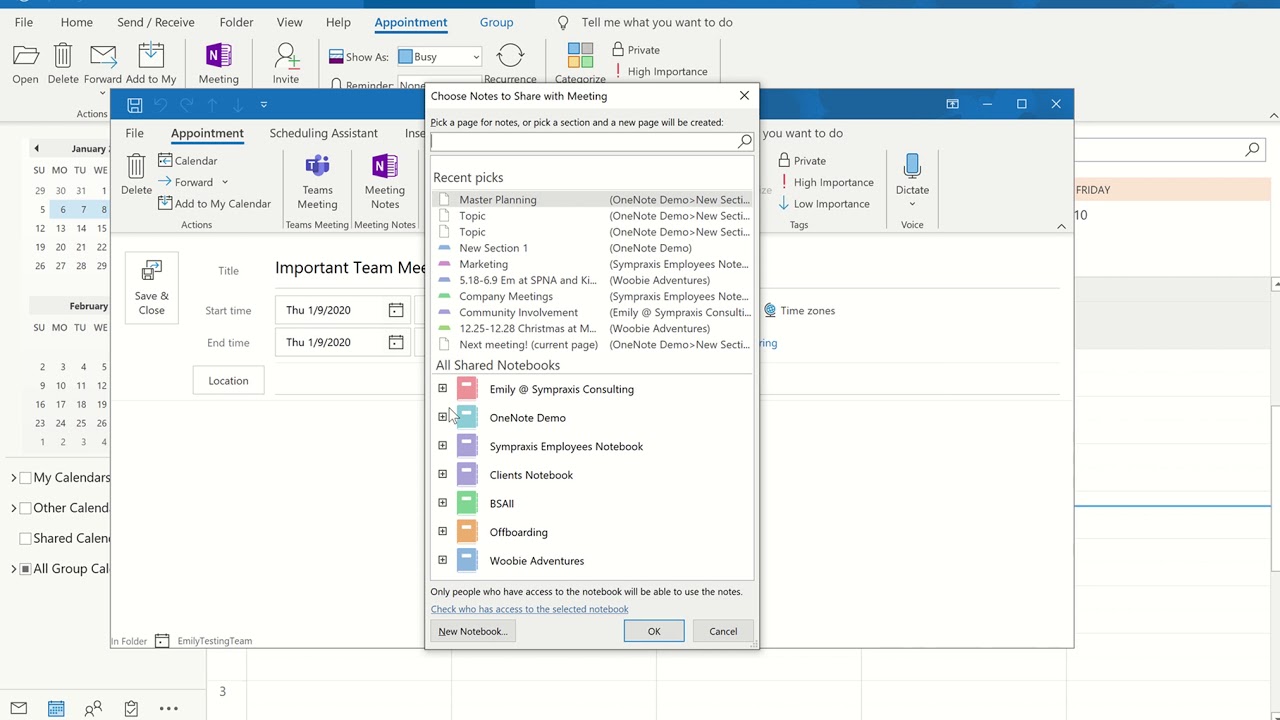The image size is (1280, 720).
Task: Select 'Next meeting! (current page)' in recent picks
Action: coord(592,345)
